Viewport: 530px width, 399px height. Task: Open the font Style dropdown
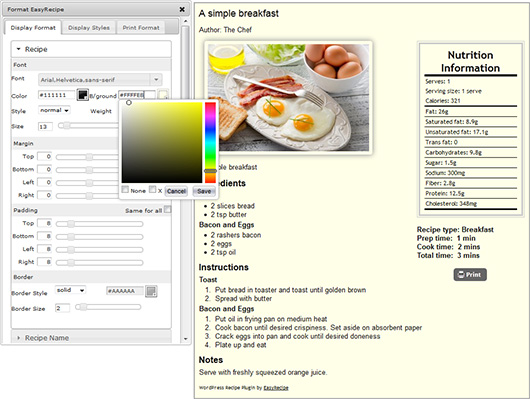click(x=54, y=110)
